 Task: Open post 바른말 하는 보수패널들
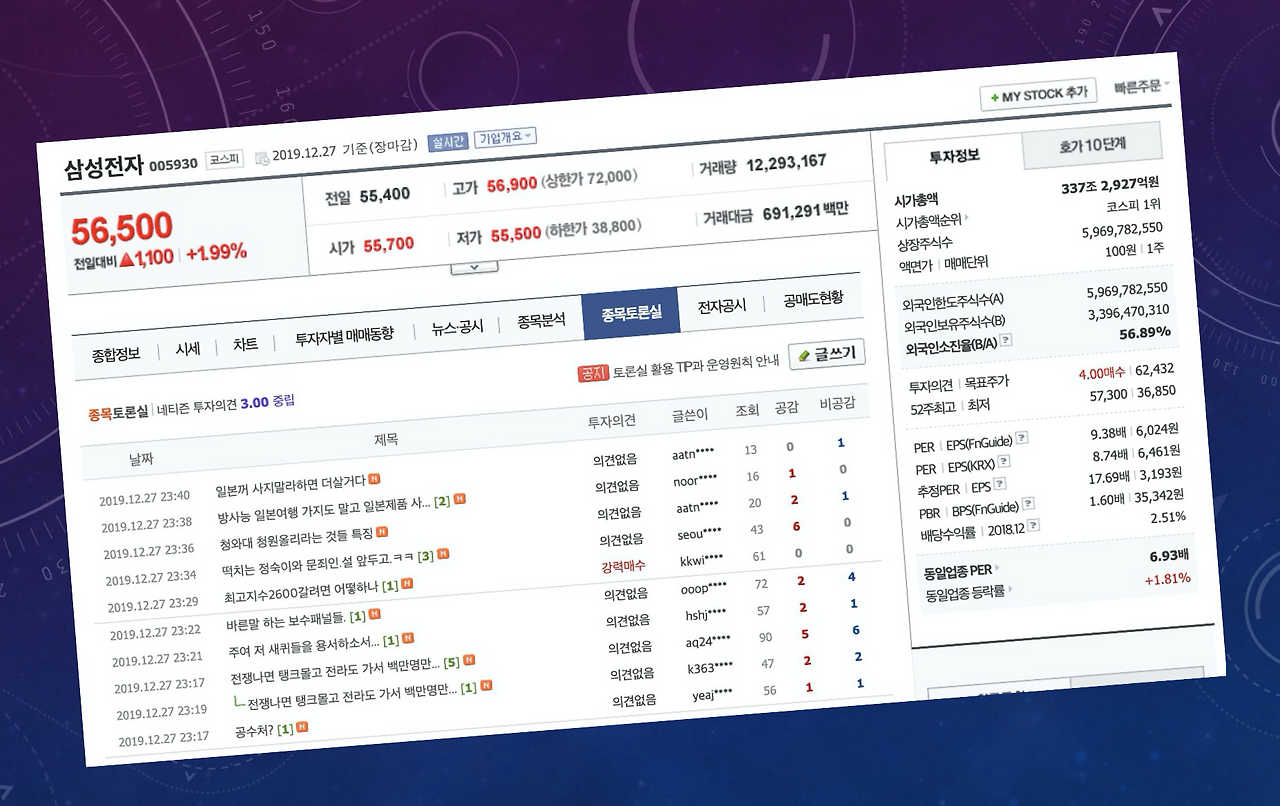click(x=285, y=623)
